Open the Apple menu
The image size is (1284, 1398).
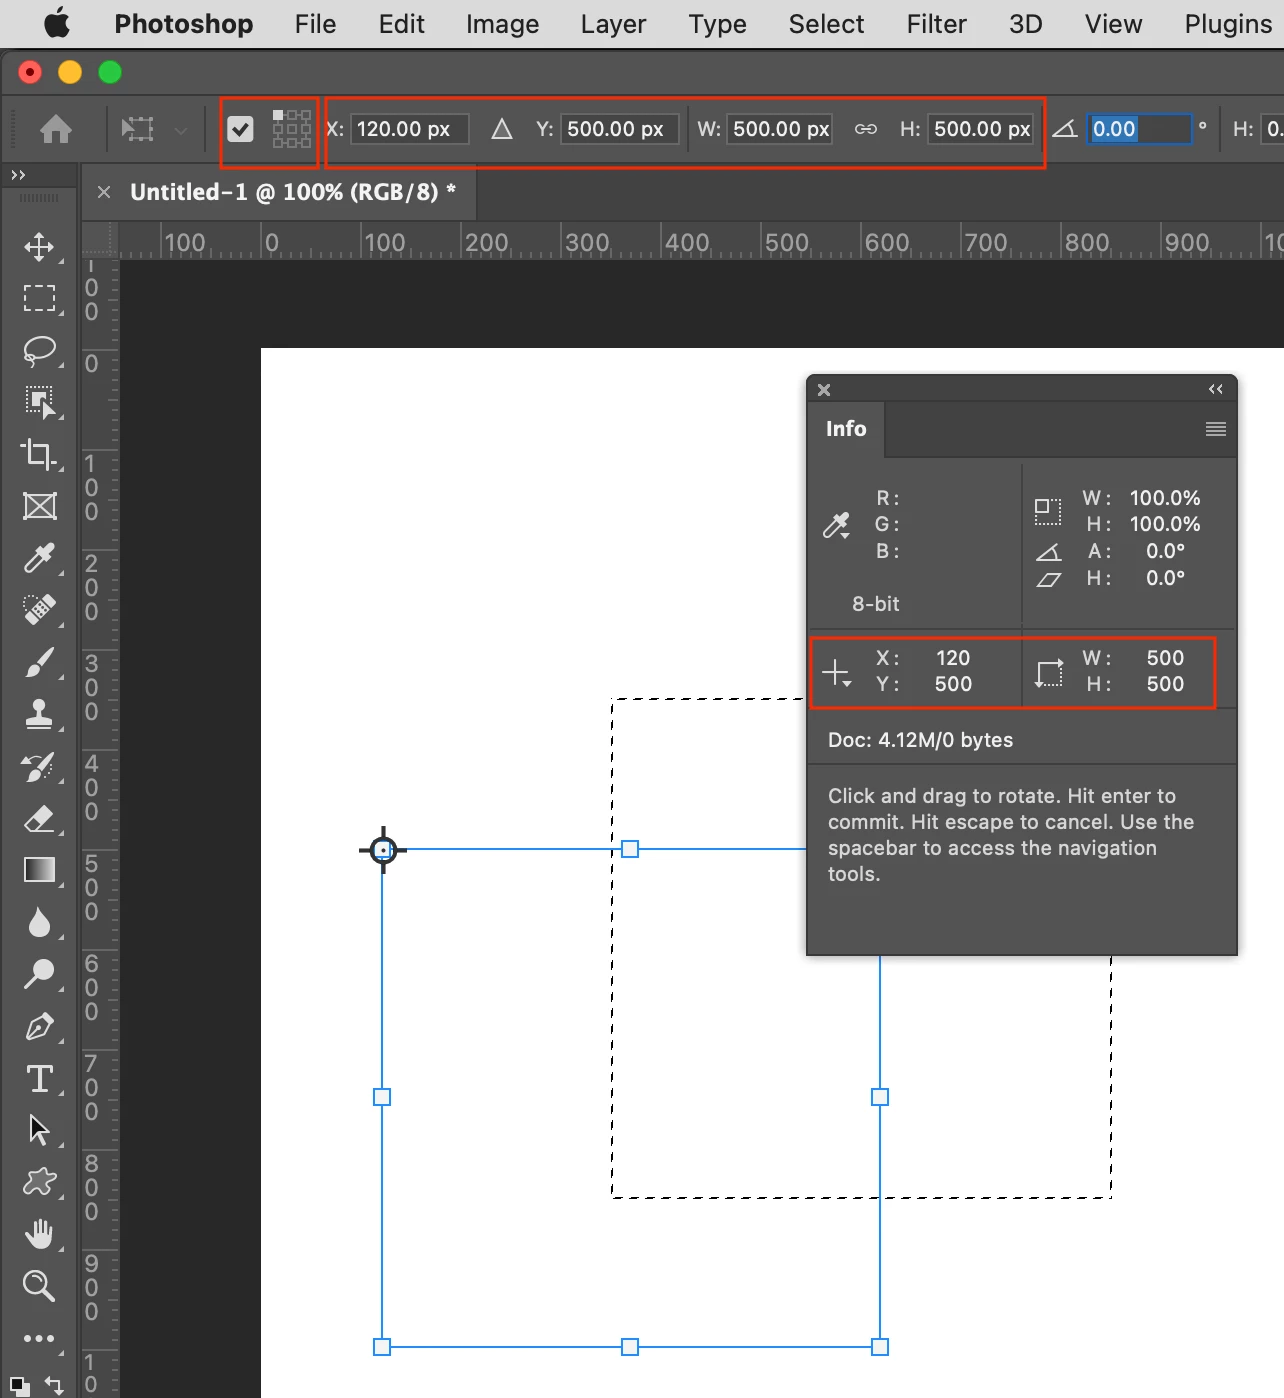[x=57, y=23]
